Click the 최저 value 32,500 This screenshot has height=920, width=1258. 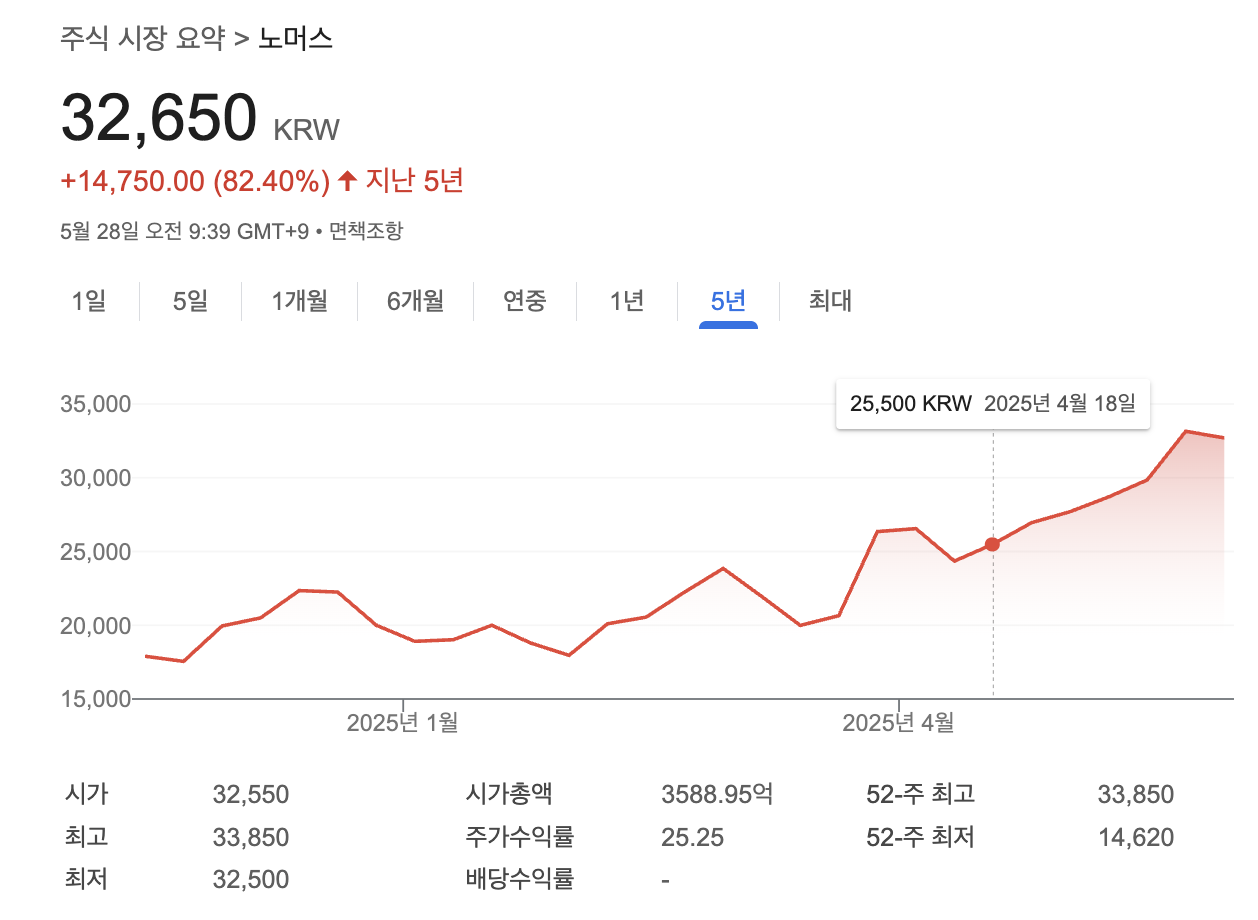(x=251, y=880)
